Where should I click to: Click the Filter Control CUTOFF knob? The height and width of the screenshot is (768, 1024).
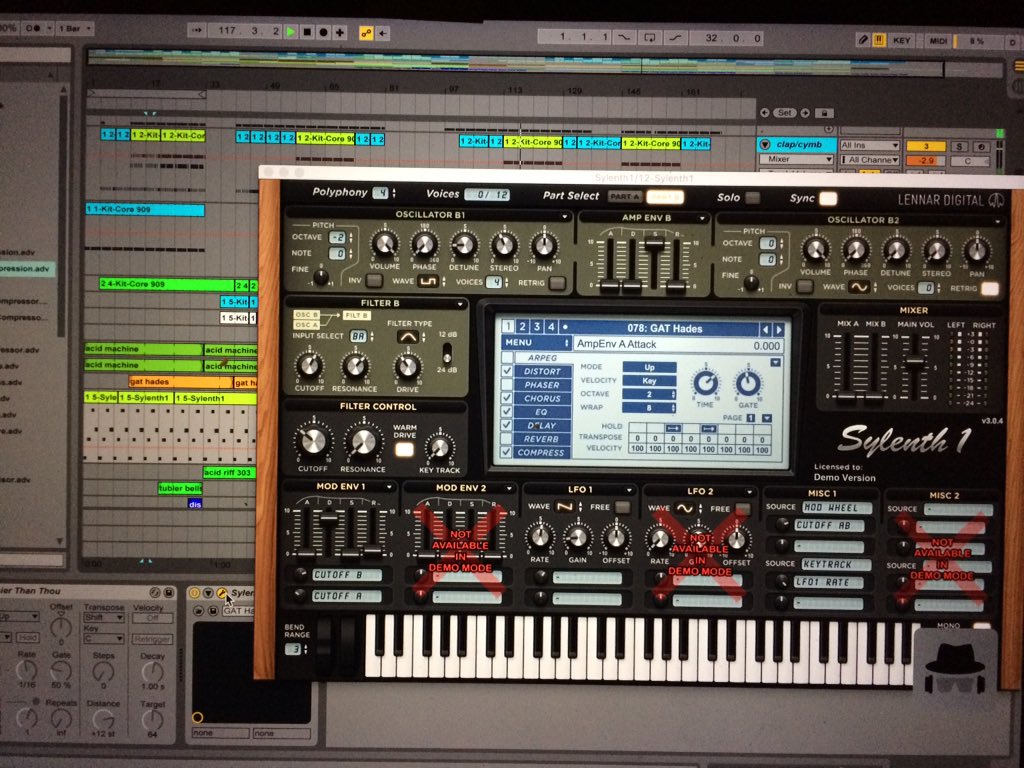tap(313, 441)
